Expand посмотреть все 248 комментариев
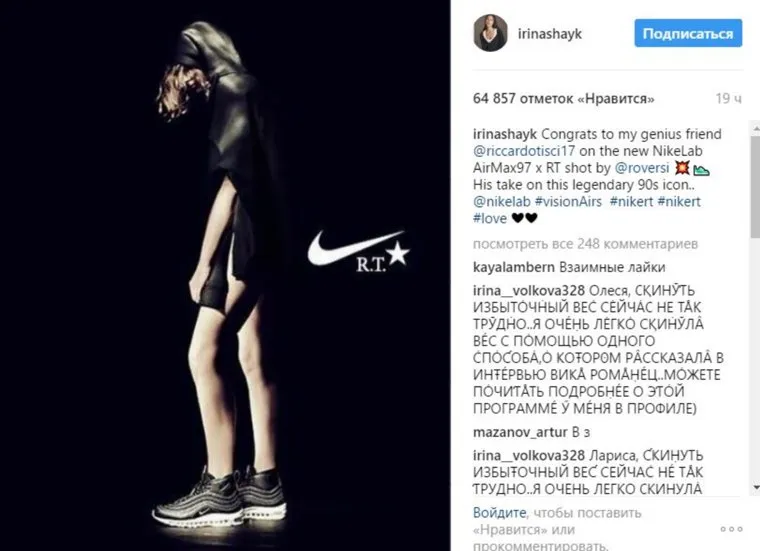 pos(586,244)
